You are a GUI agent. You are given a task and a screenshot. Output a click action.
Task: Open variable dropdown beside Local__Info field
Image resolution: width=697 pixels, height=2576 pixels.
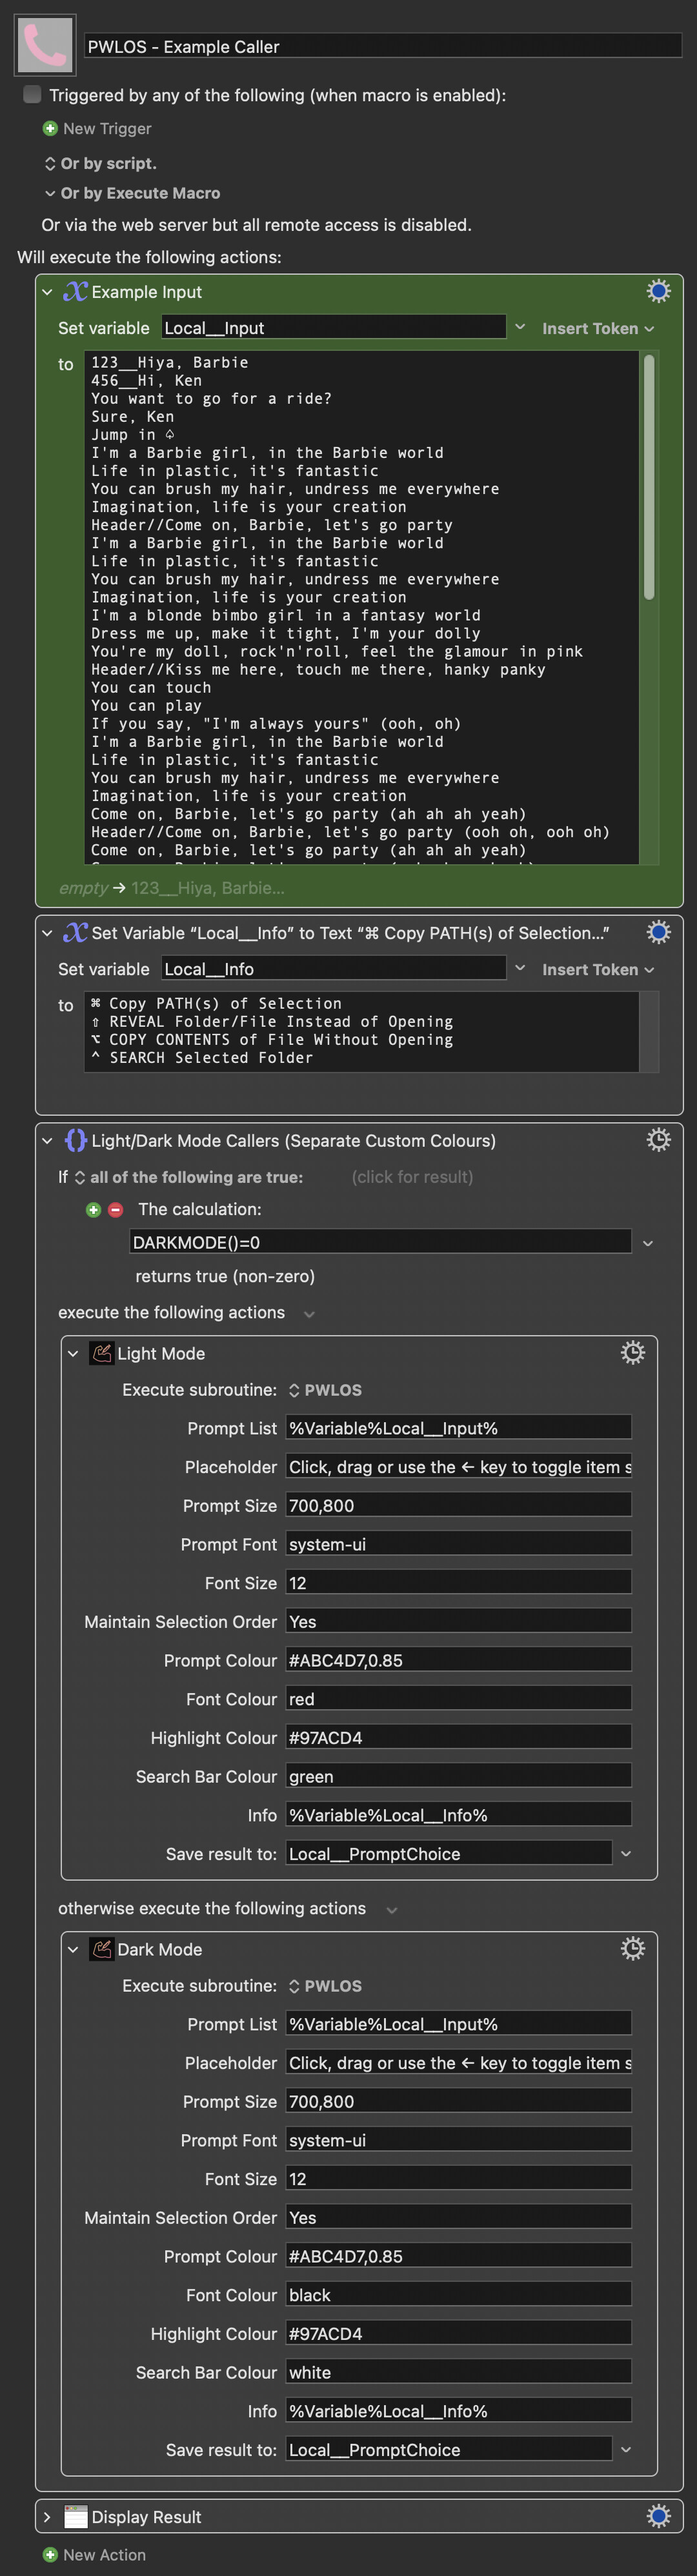pos(519,968)
